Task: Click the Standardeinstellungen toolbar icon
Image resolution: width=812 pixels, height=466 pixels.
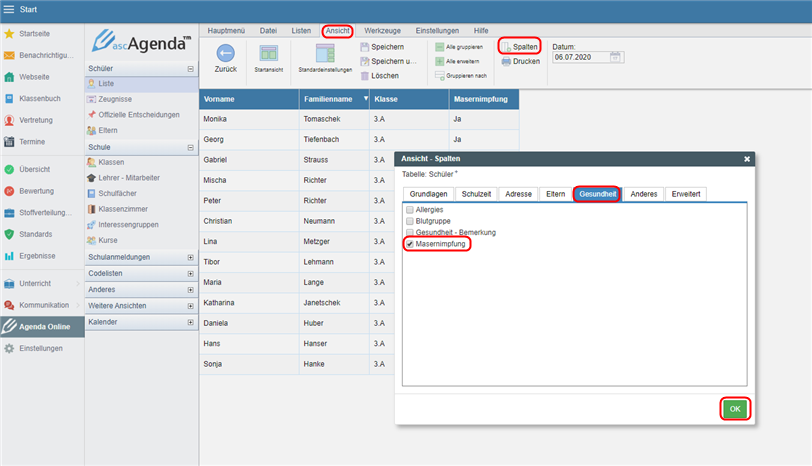Action: 325,53
